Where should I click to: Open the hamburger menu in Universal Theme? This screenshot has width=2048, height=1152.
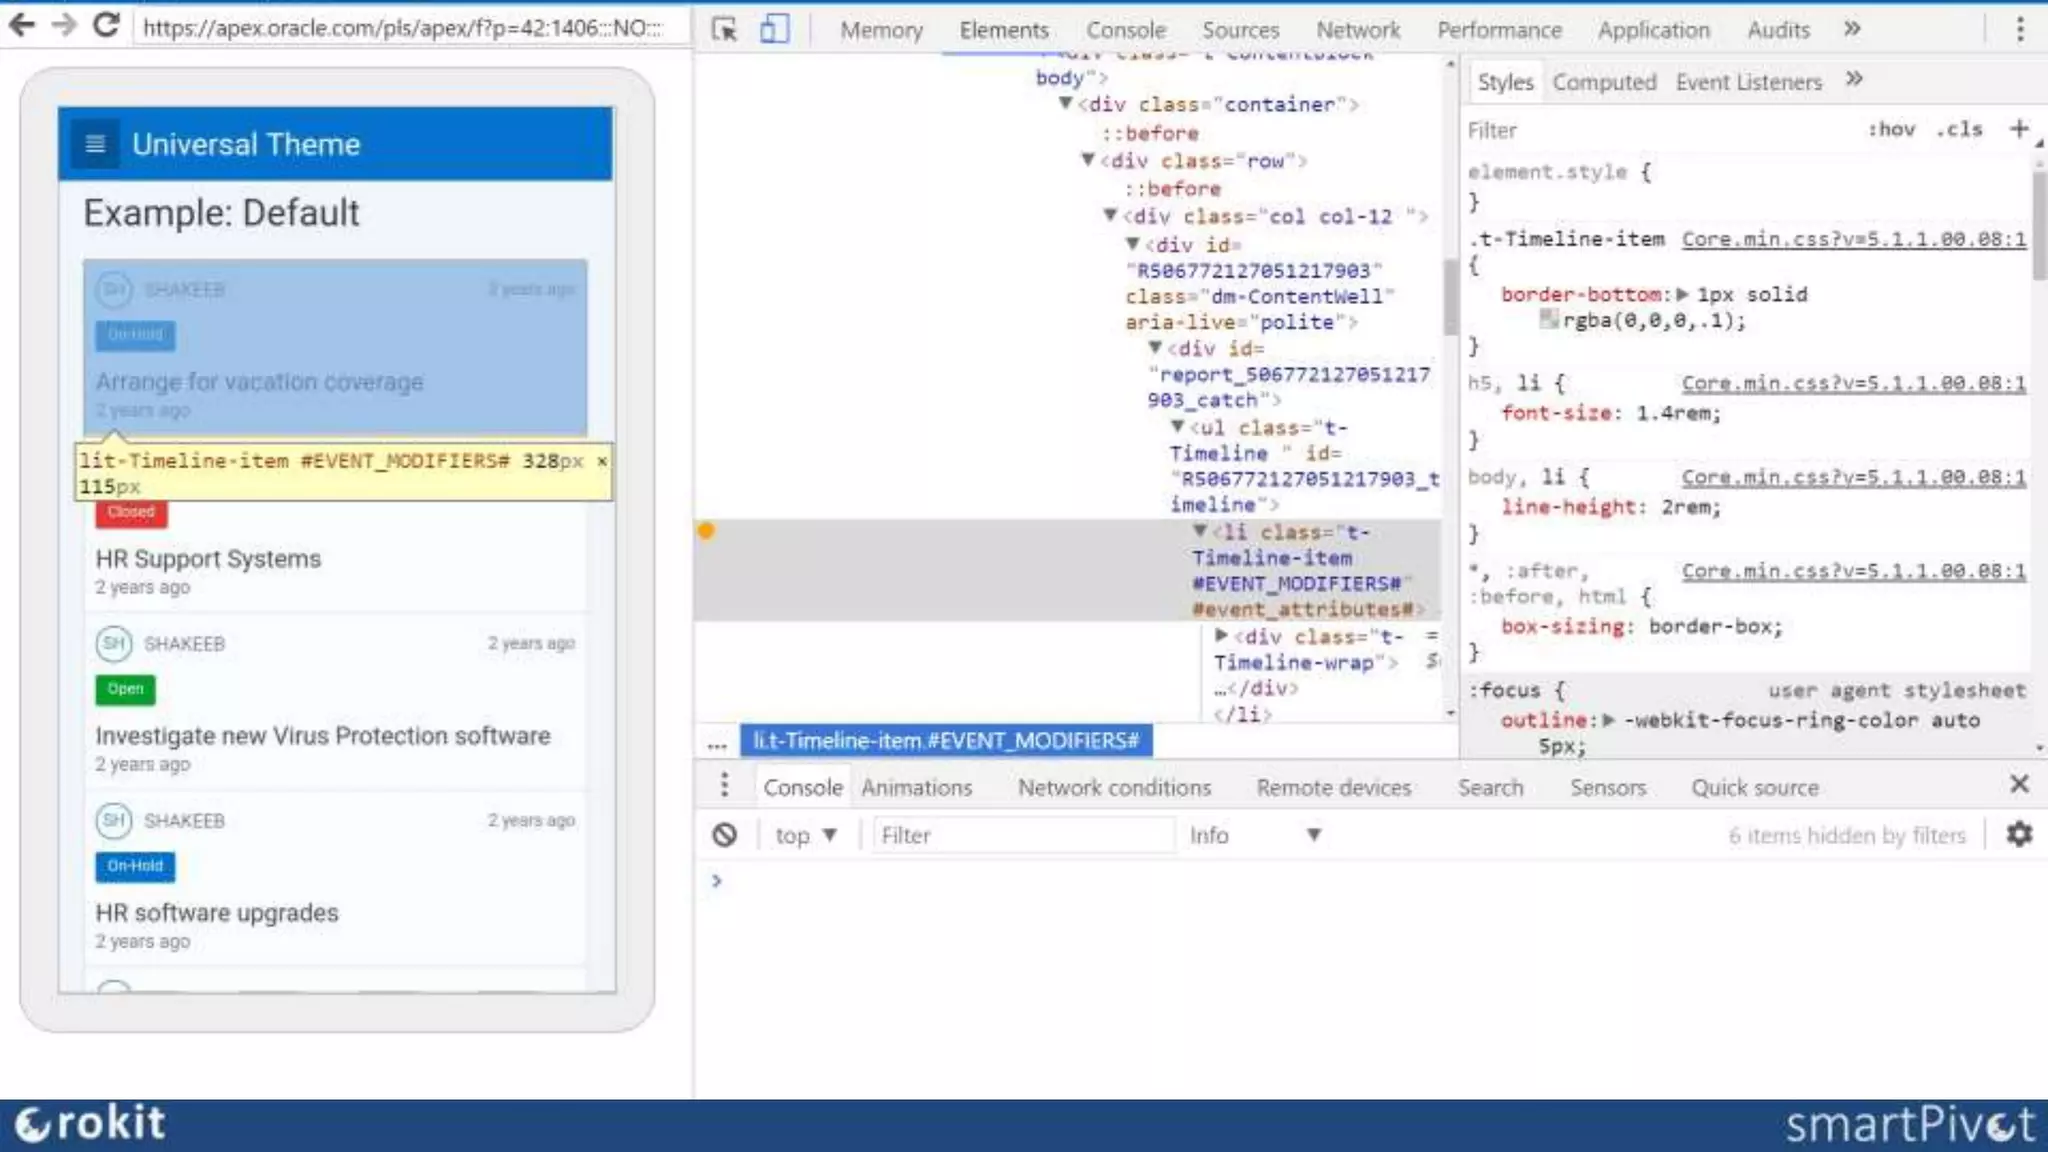95,144
